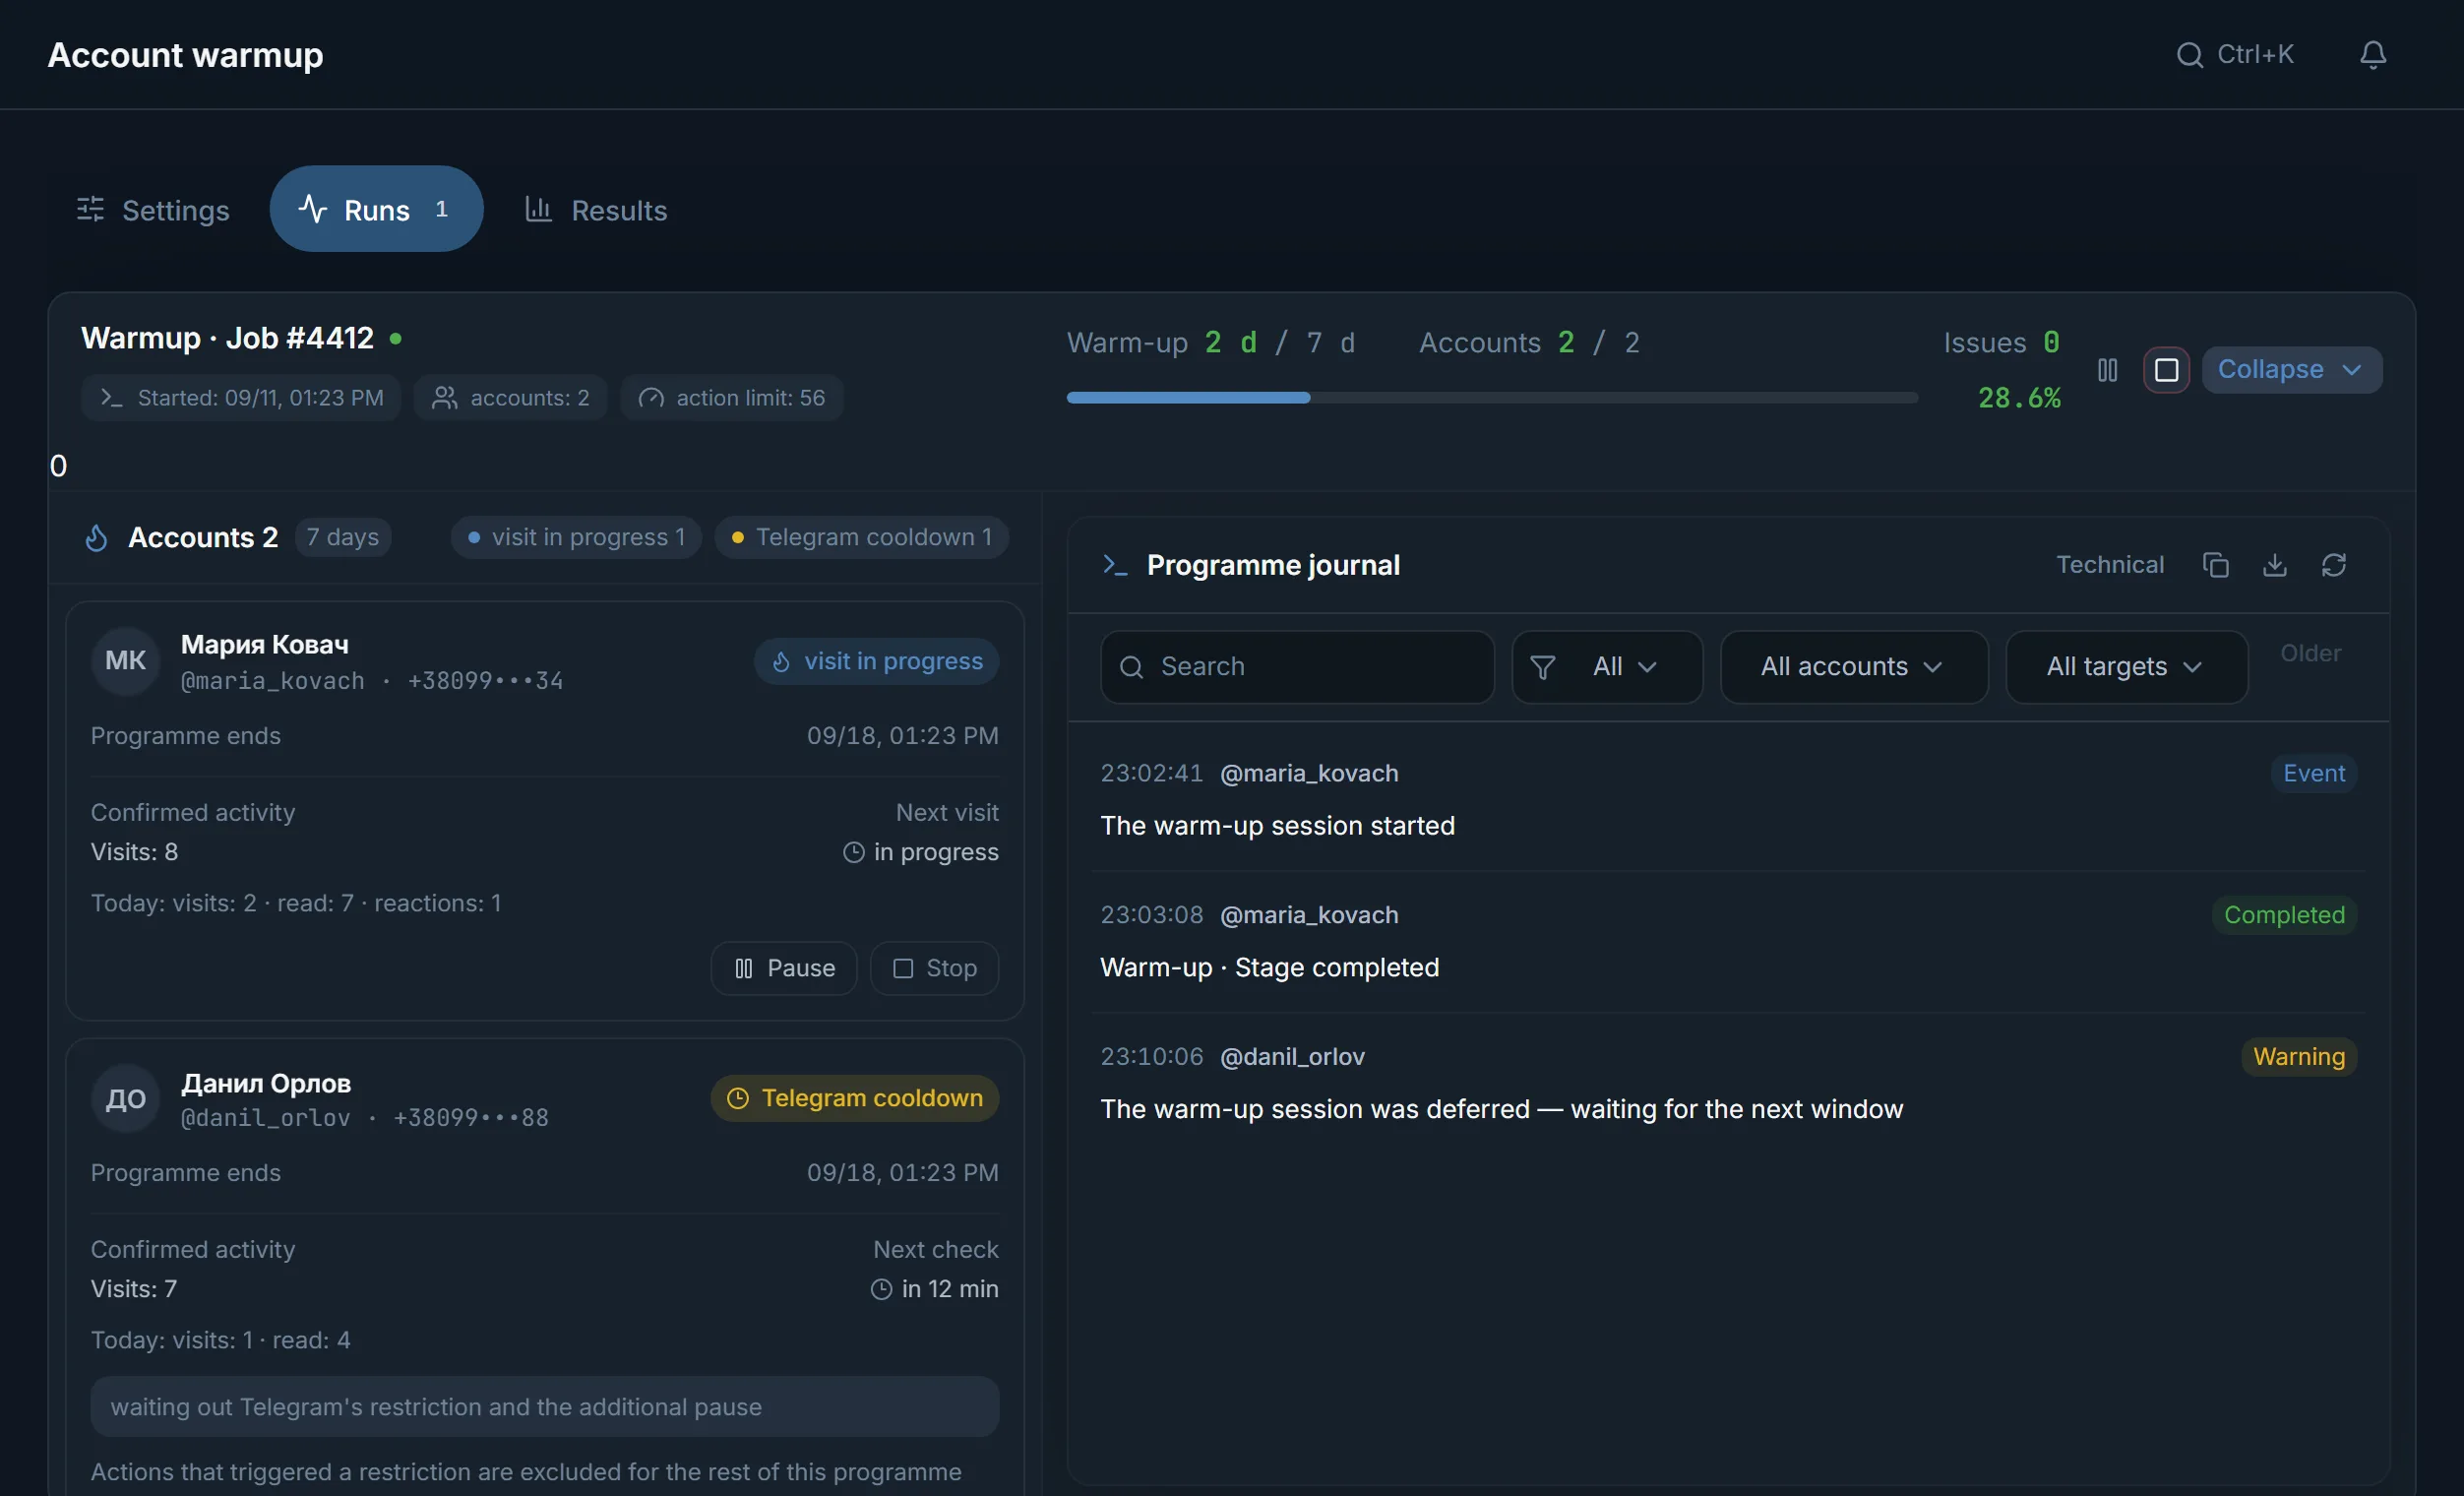Pause Мария Ковач's warmup
Viewport: 2464px width, 1496px height.
coord(784,968)
